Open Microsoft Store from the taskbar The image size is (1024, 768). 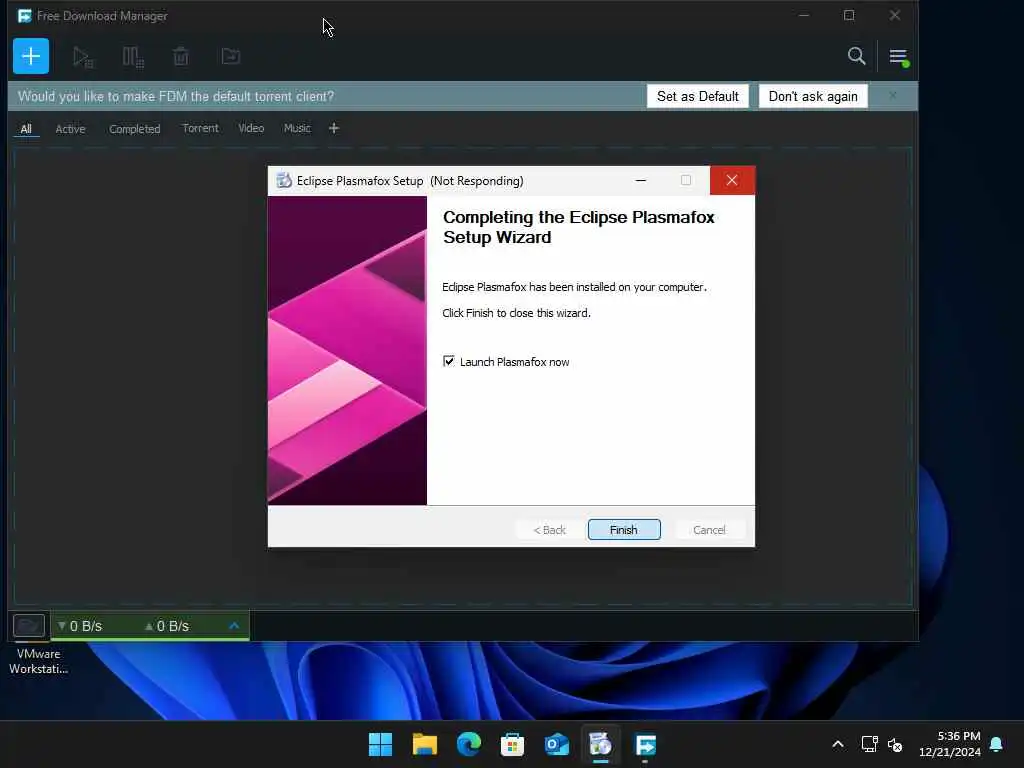point(513,744)
